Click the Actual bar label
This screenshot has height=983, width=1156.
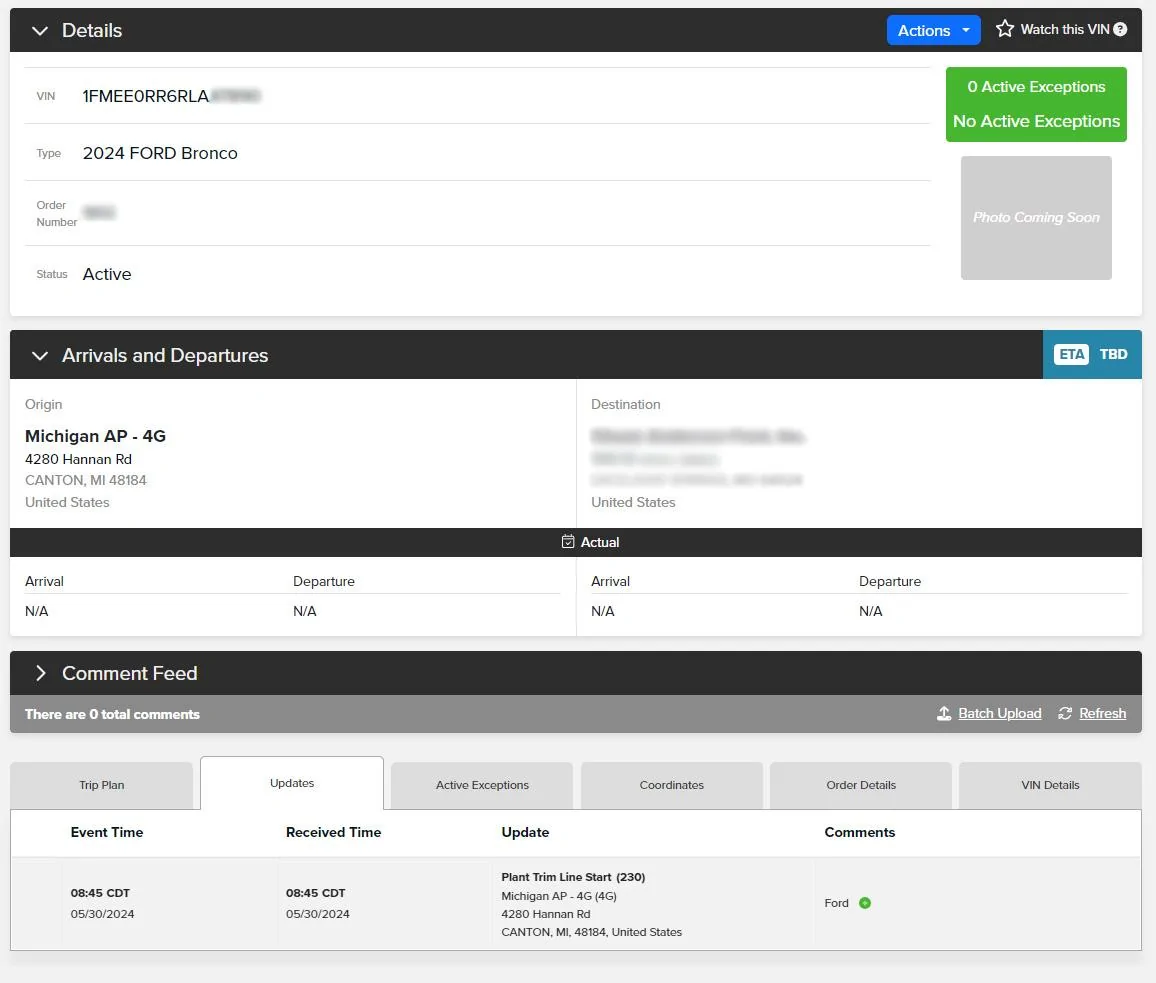[x=599, y=542]
